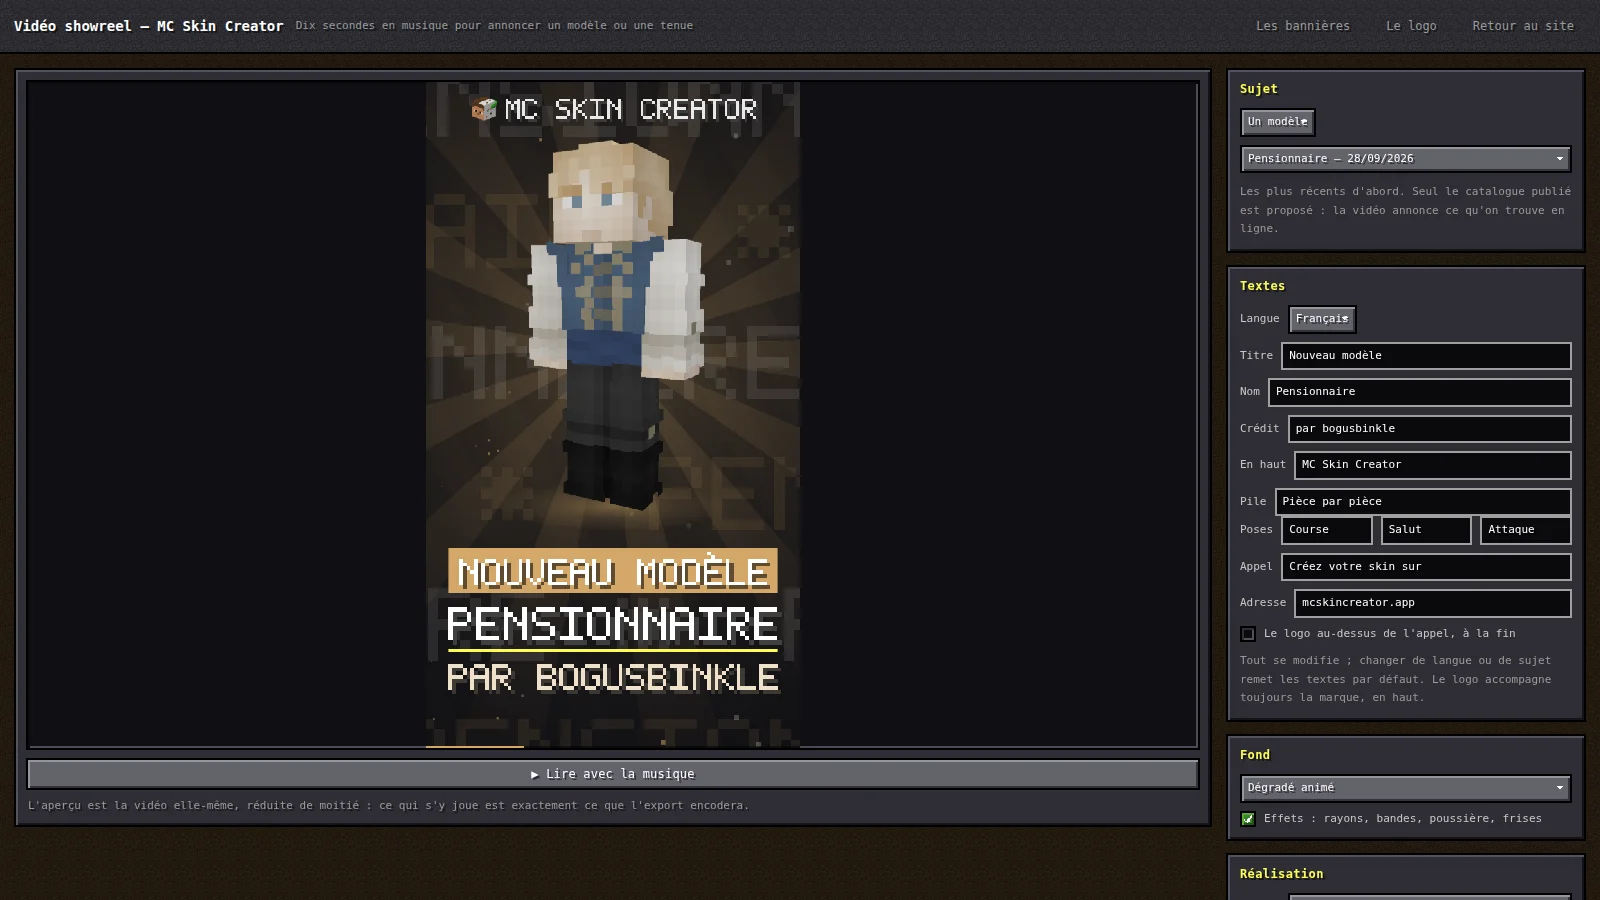Go to 'Les bannières' in the header
The width and height of the screenshot is (1600, 900).
[1302, 26]
